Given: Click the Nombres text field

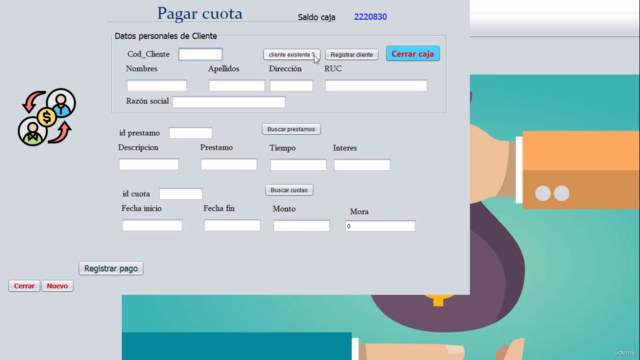Looking at the screenshot, I should [x=157, y=86].
